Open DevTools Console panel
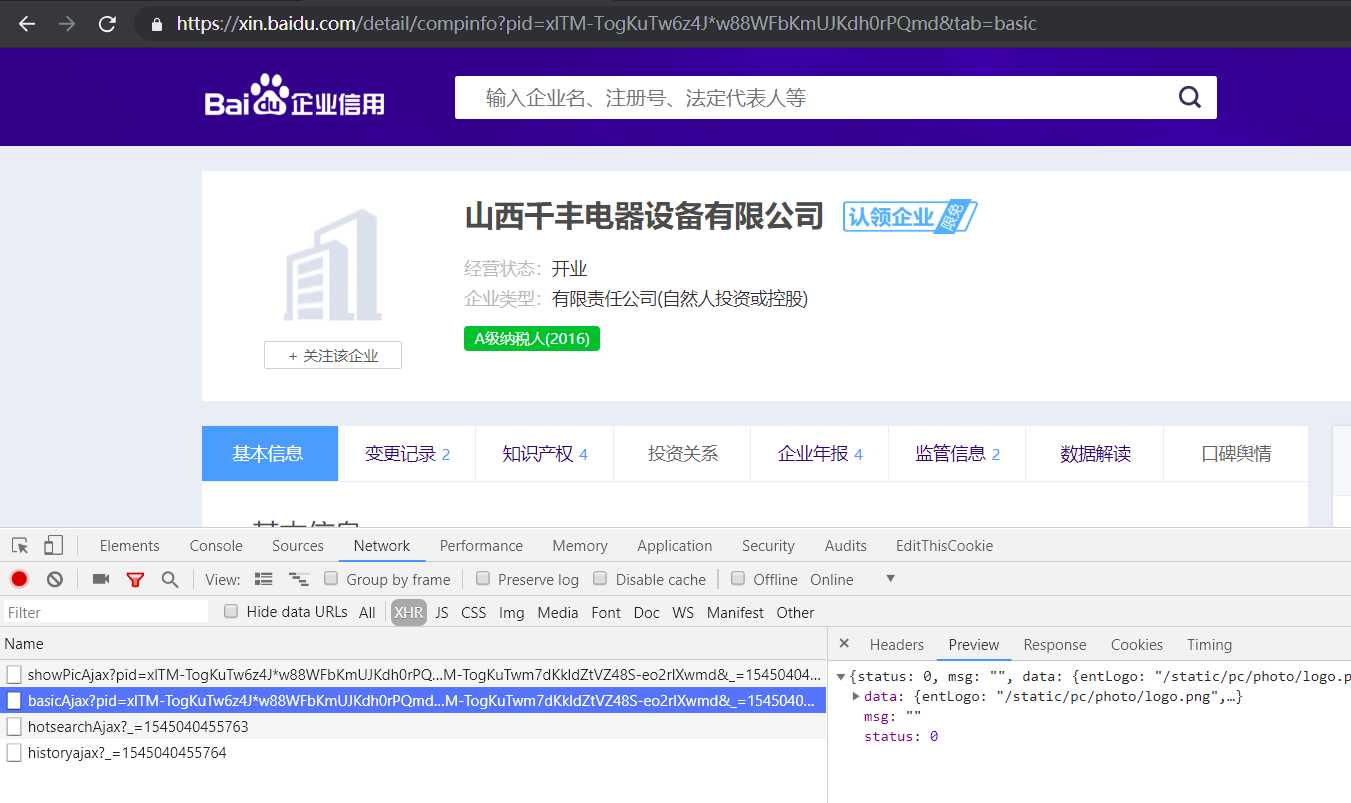The image size is (1351, 803). point(216,545)
